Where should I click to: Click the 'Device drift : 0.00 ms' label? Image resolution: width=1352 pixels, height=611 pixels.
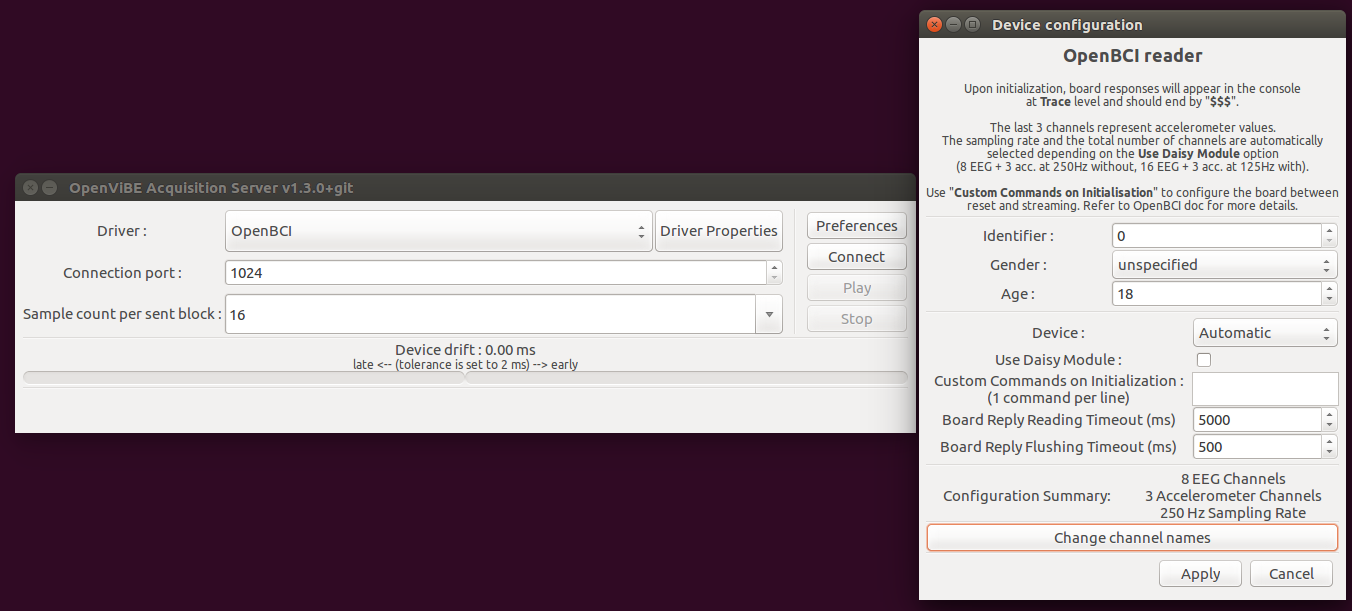465,350
